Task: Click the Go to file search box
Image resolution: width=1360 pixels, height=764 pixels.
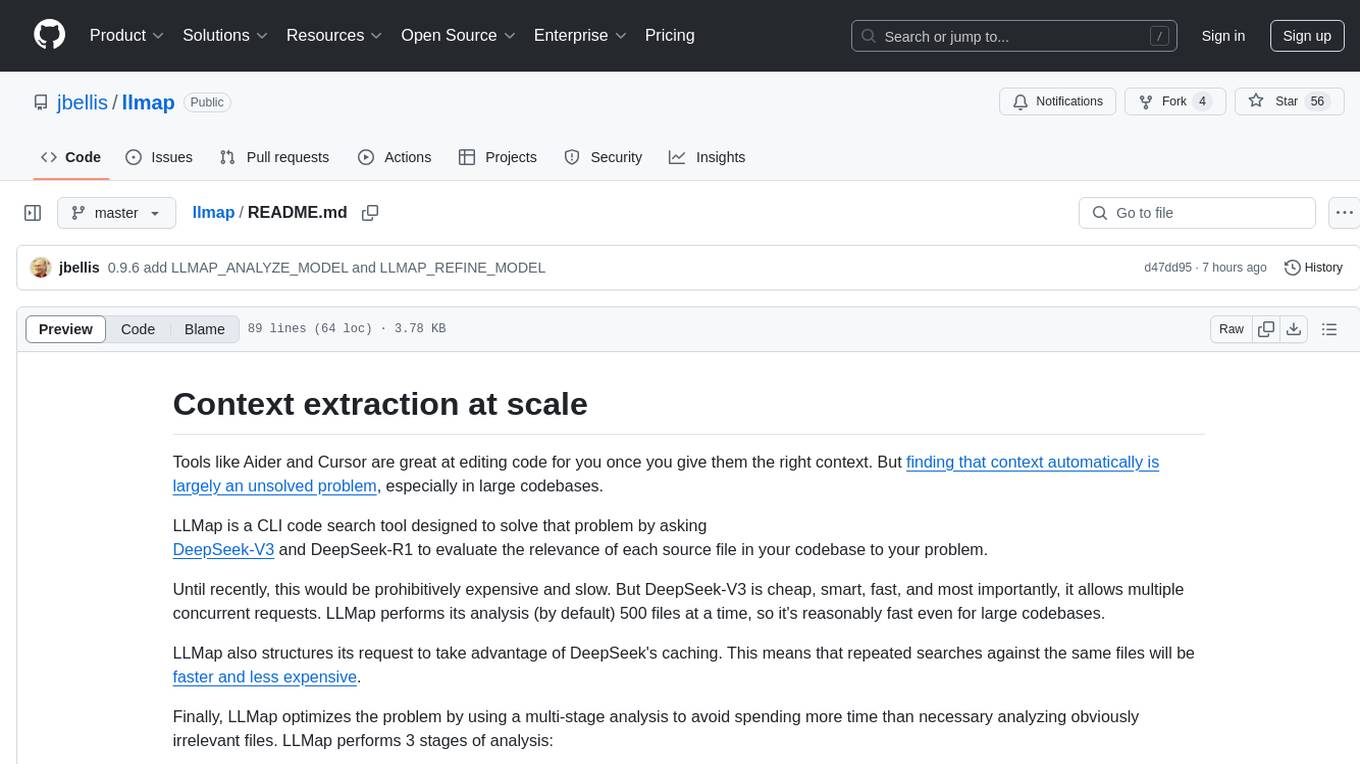Action: pos(1197,213)
